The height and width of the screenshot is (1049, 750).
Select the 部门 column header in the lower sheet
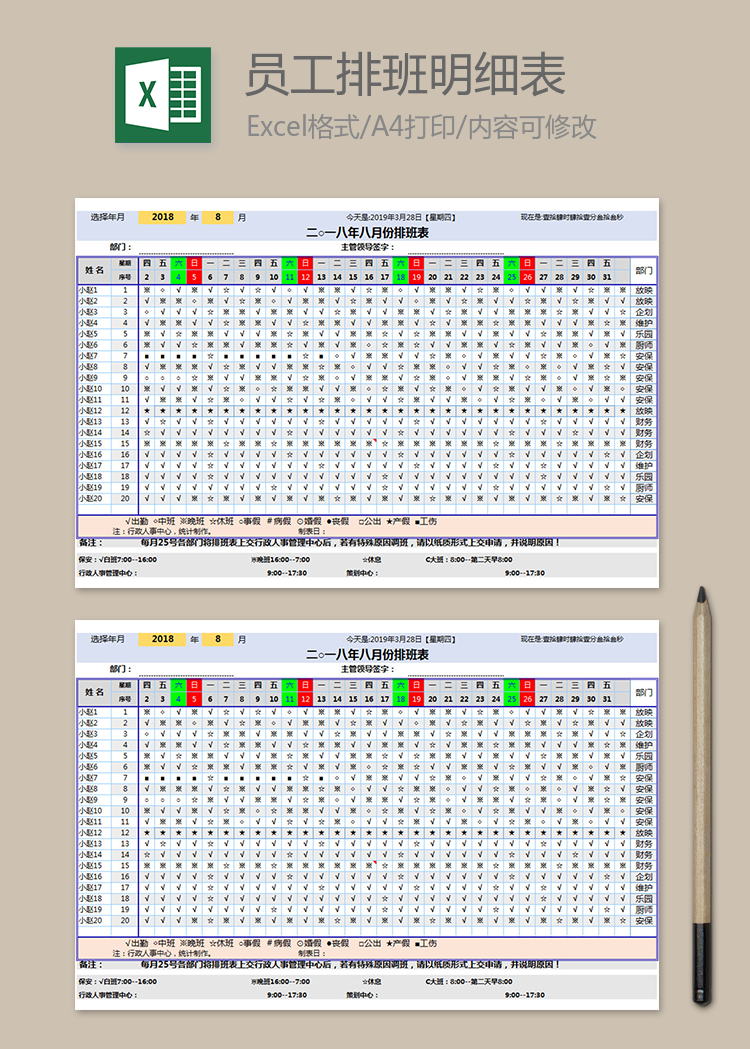(x=644, y=692)
